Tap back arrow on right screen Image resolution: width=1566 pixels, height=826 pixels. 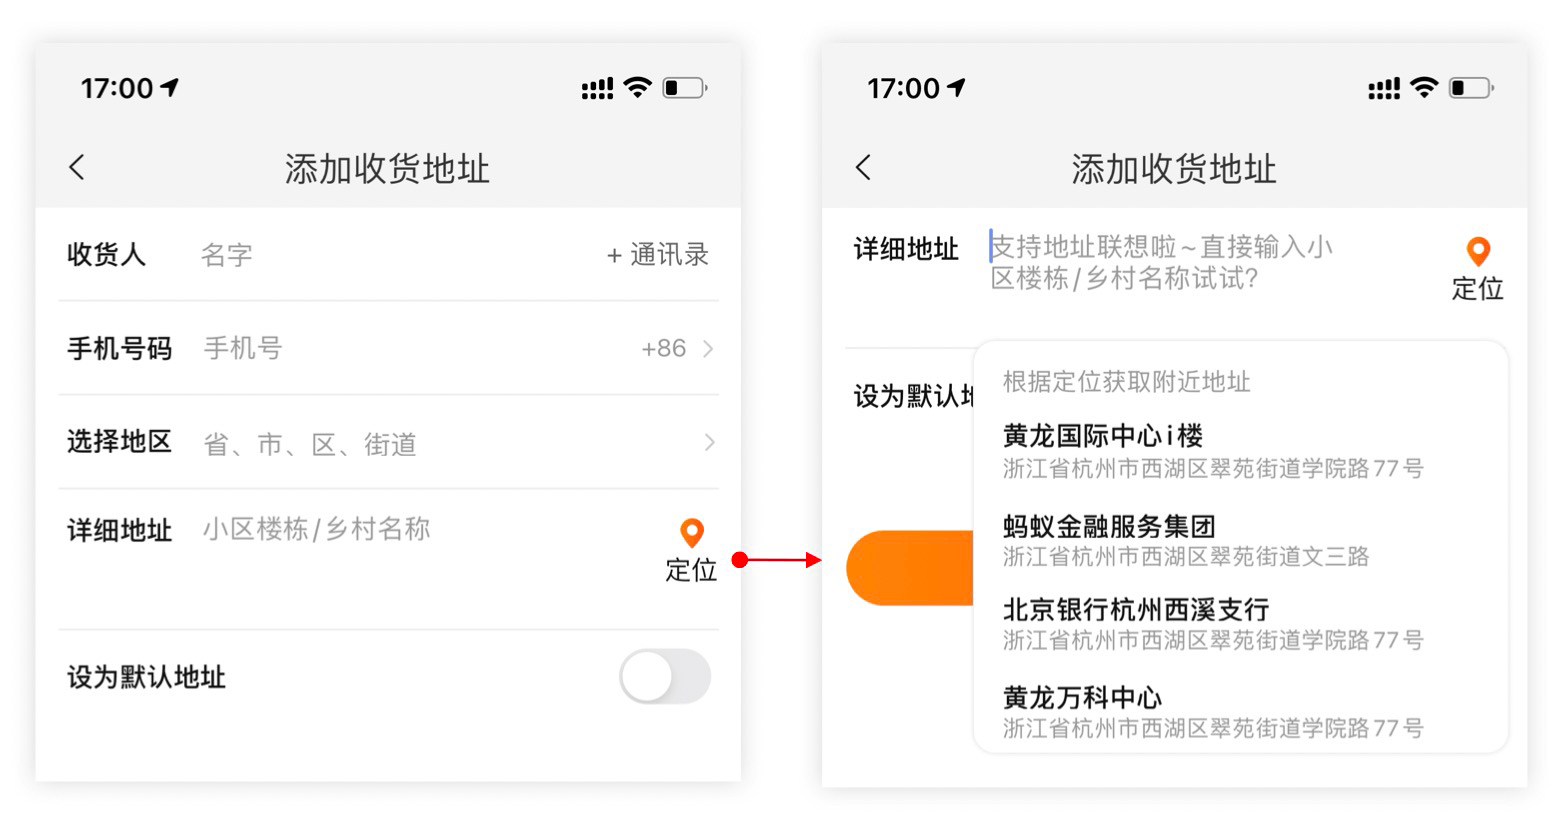point(864,167)
